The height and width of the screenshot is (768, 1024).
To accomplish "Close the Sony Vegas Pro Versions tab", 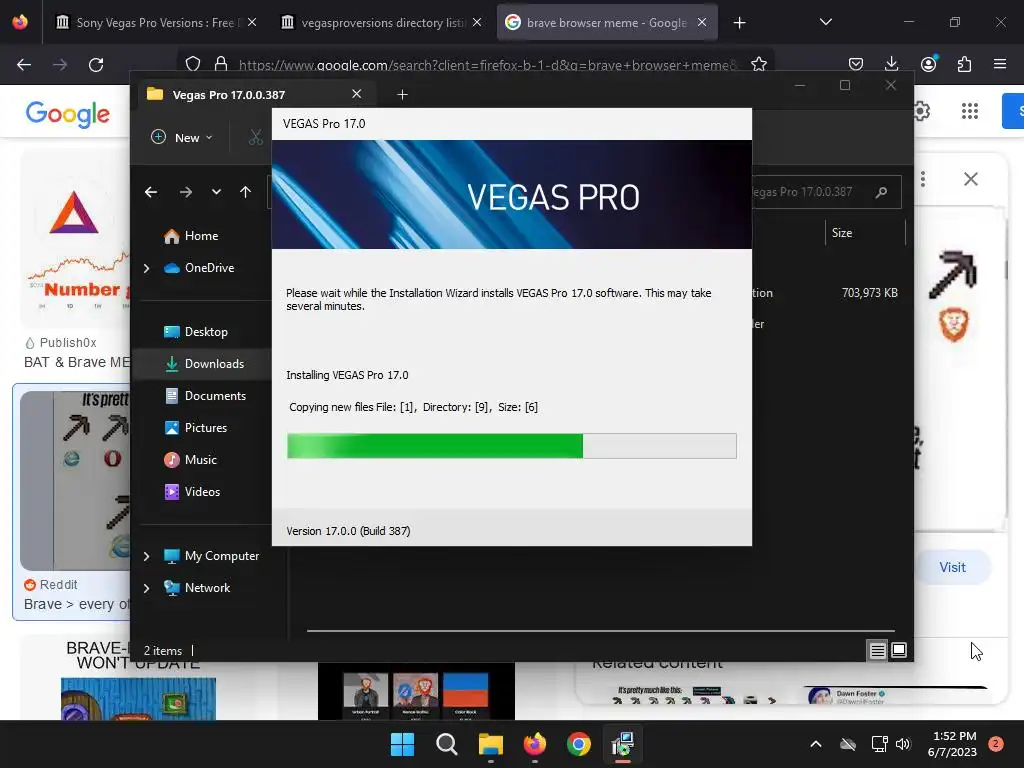I will click(252, 23).
